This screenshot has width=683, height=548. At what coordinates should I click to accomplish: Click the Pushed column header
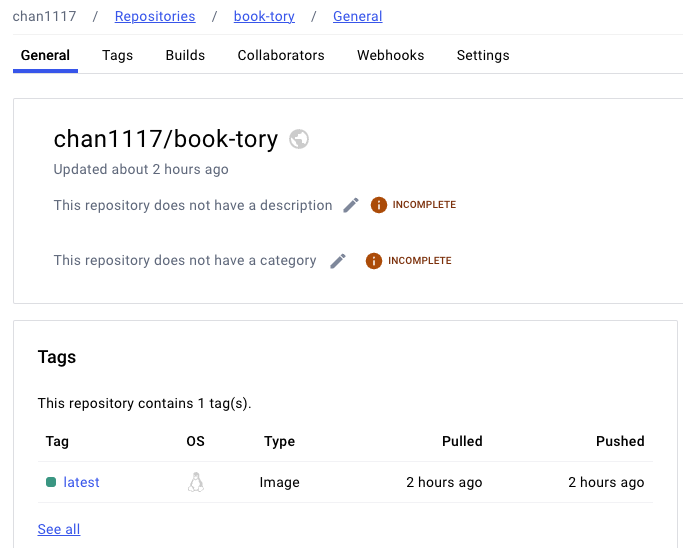pos(620,441)
